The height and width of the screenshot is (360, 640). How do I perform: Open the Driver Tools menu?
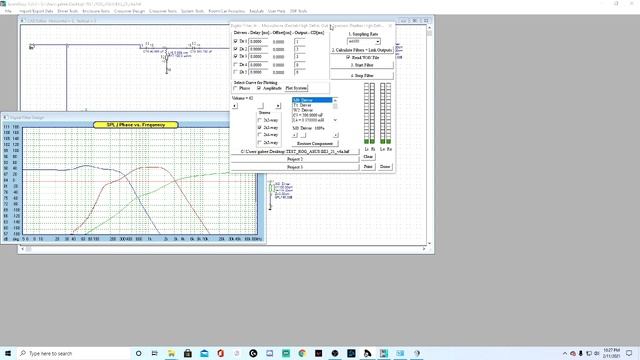[68, 11]
